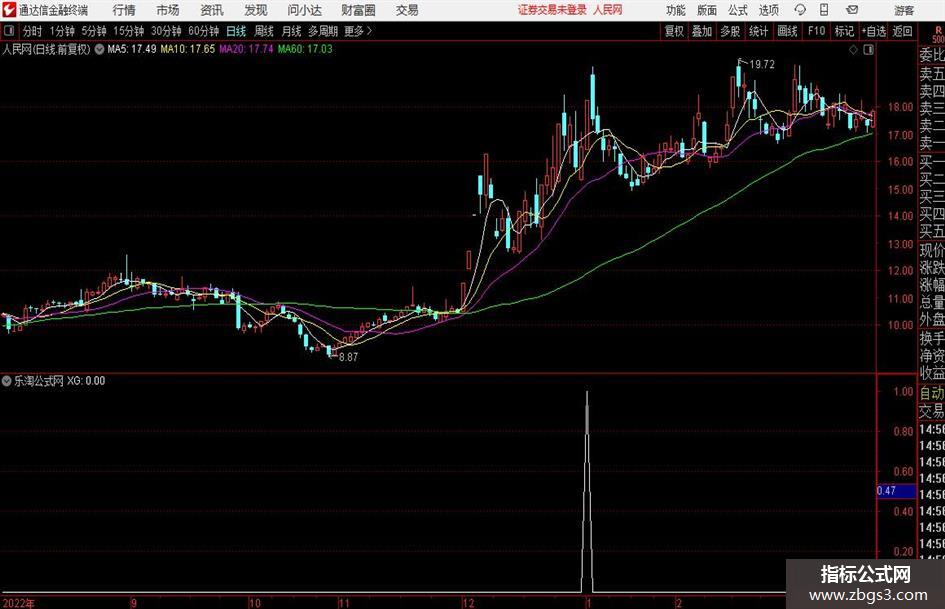
Task: Select the 多周期 view
Action: click(x=323, y=31)
